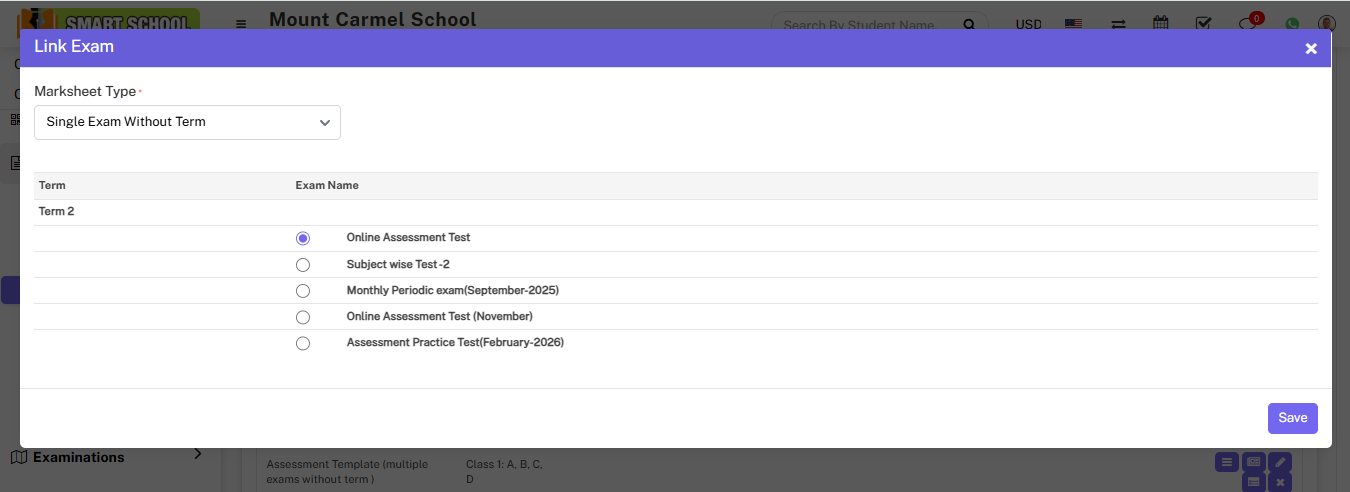Choose Monthly Periodic exam (September-2025)
The width and height of the screenshot is (1350, 492).
tap(303, 291)
